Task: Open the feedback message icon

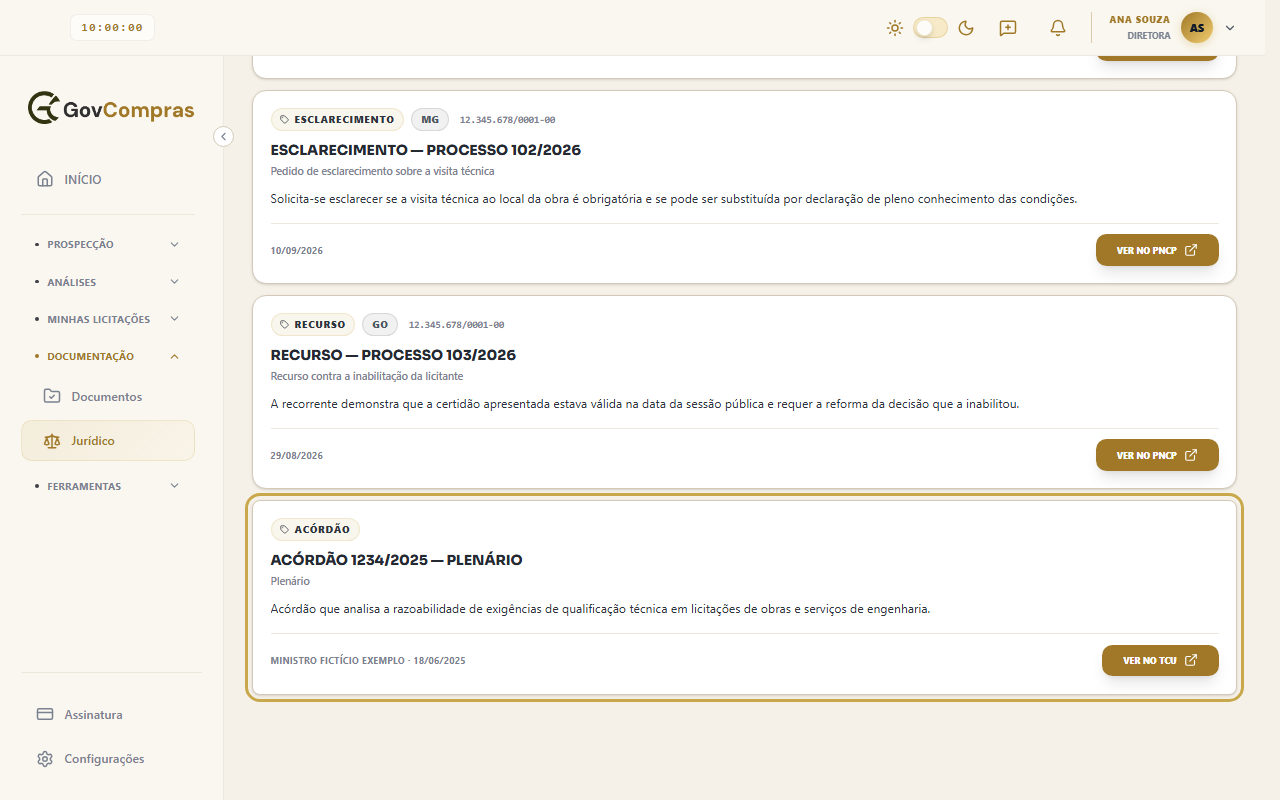Action: [1008, 28]
